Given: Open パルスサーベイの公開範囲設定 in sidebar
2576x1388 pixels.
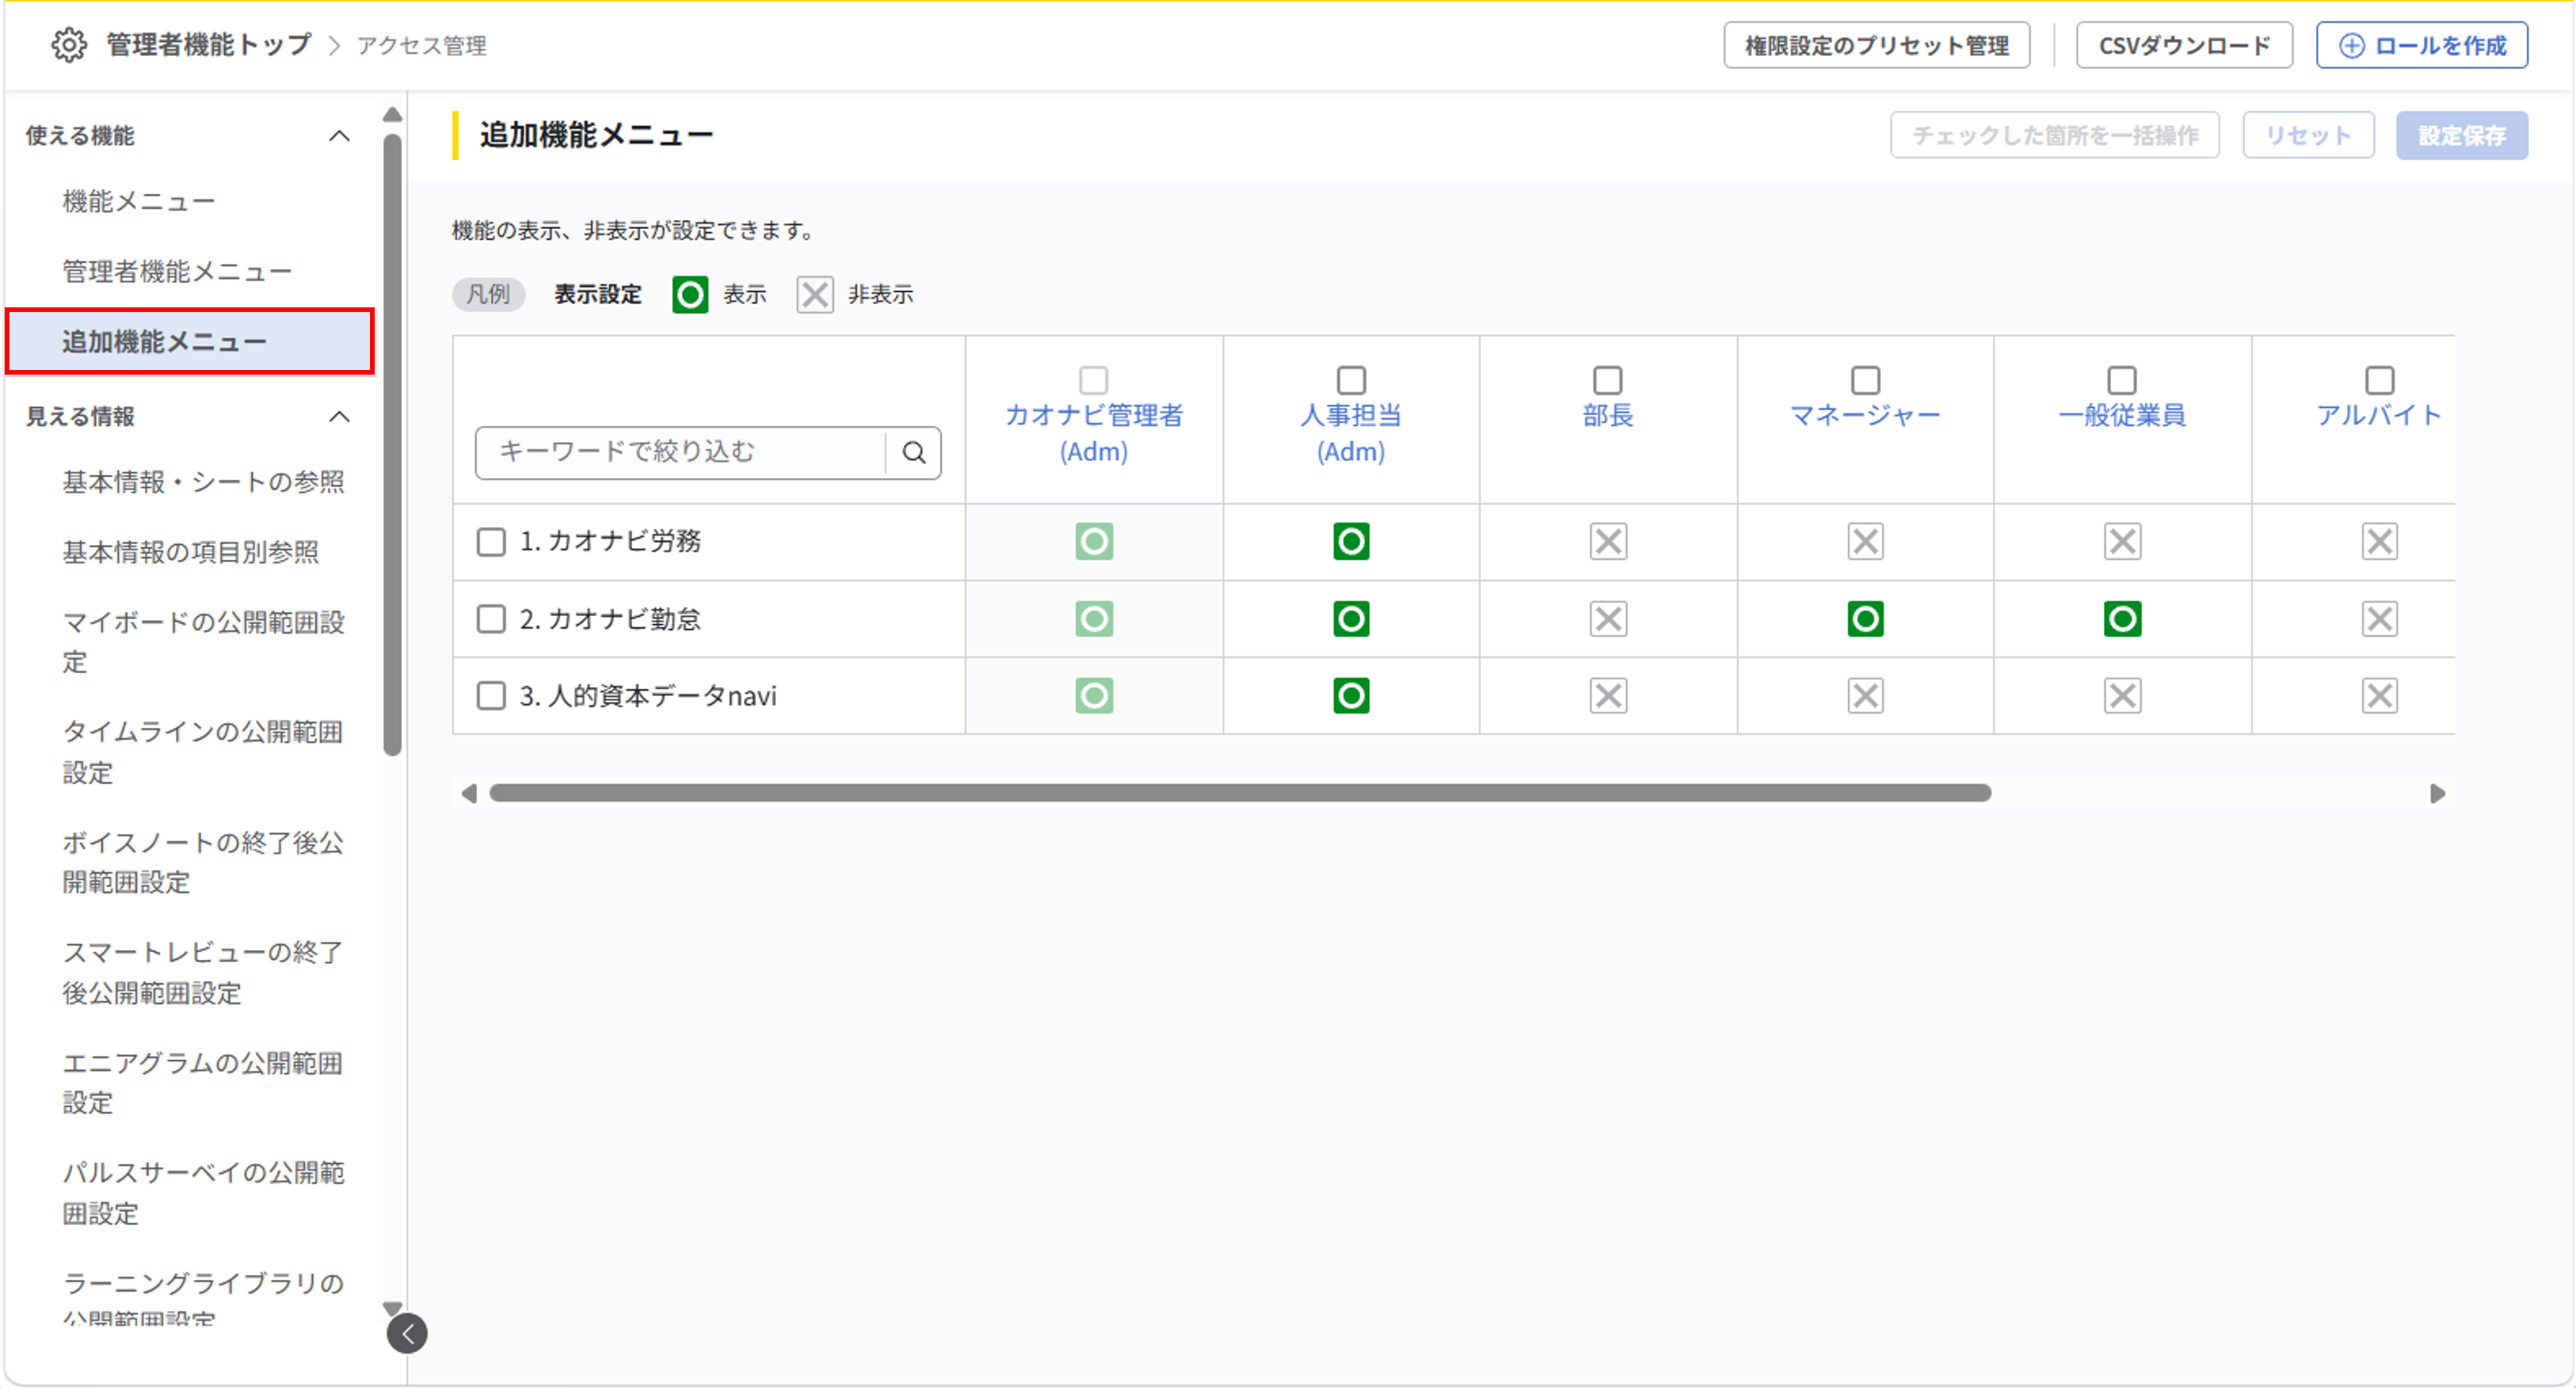Looking at the screenshot, I should click(x=203, y=1193).
